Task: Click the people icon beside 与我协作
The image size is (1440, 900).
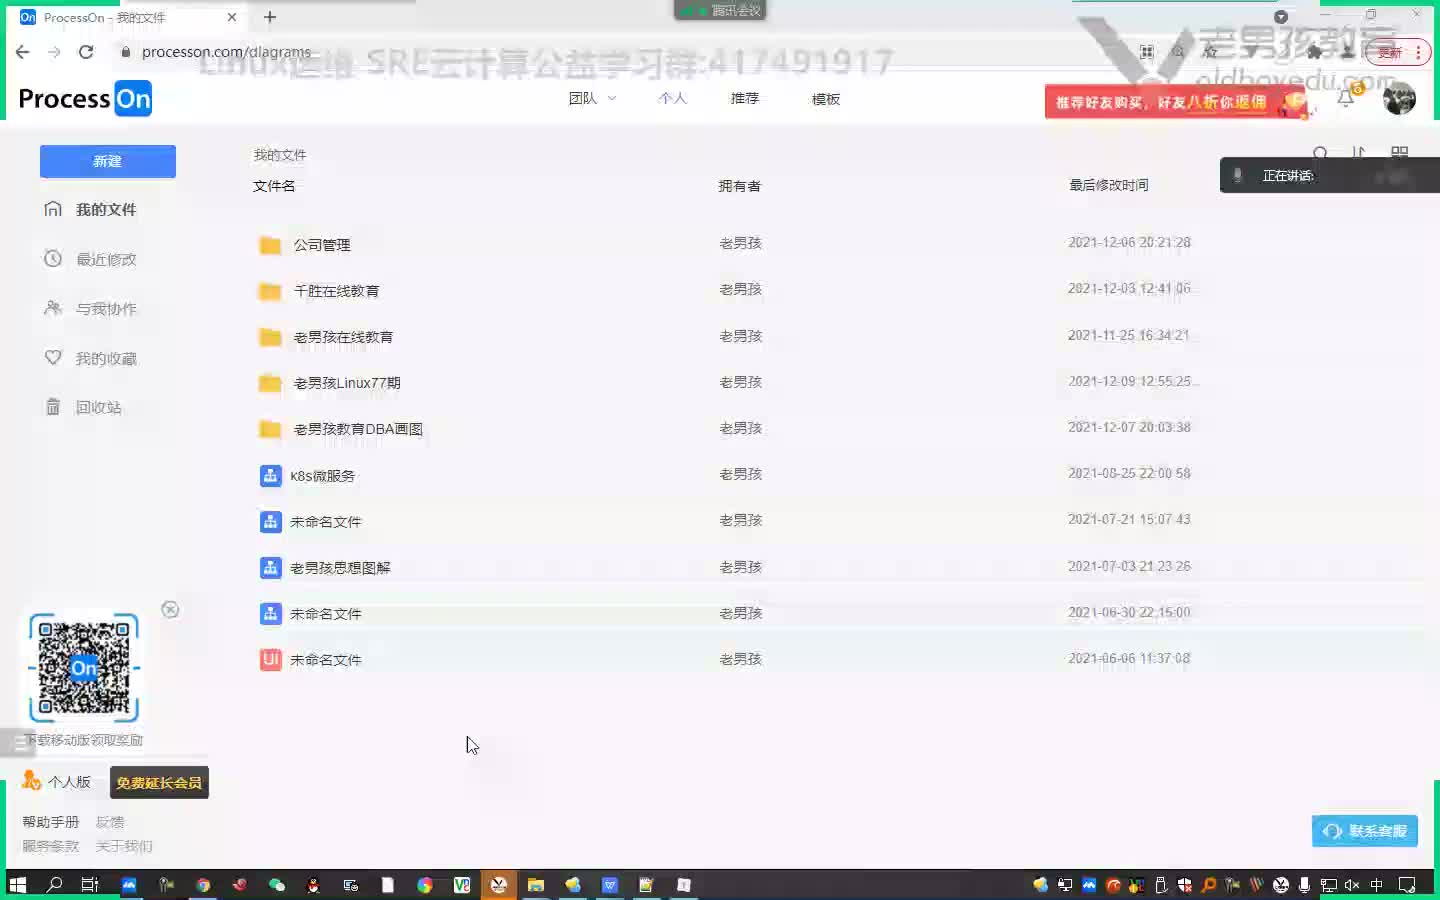Action: tap(53, 308)
